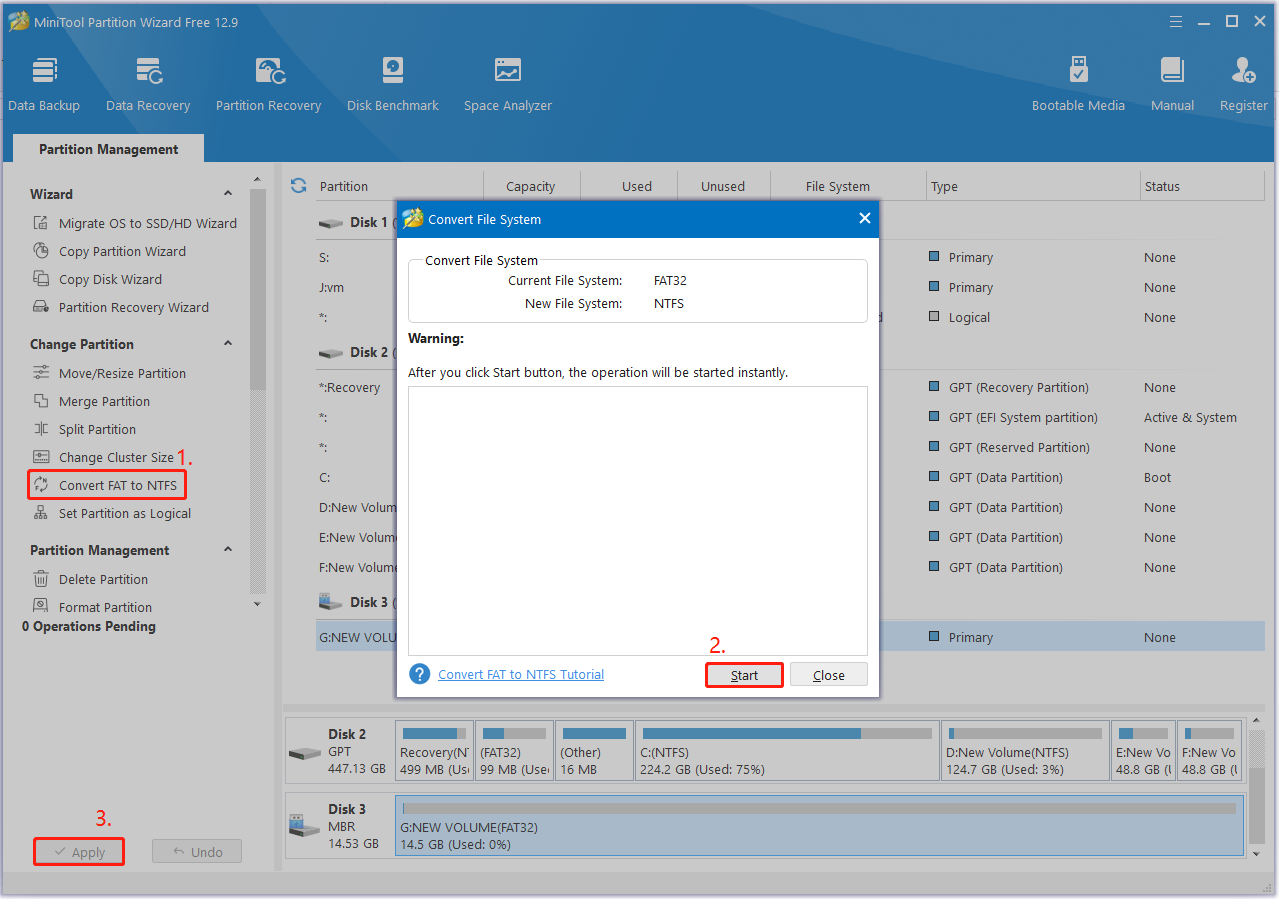
Task: Click Start in Convert File System dialog
Action: 744,675
